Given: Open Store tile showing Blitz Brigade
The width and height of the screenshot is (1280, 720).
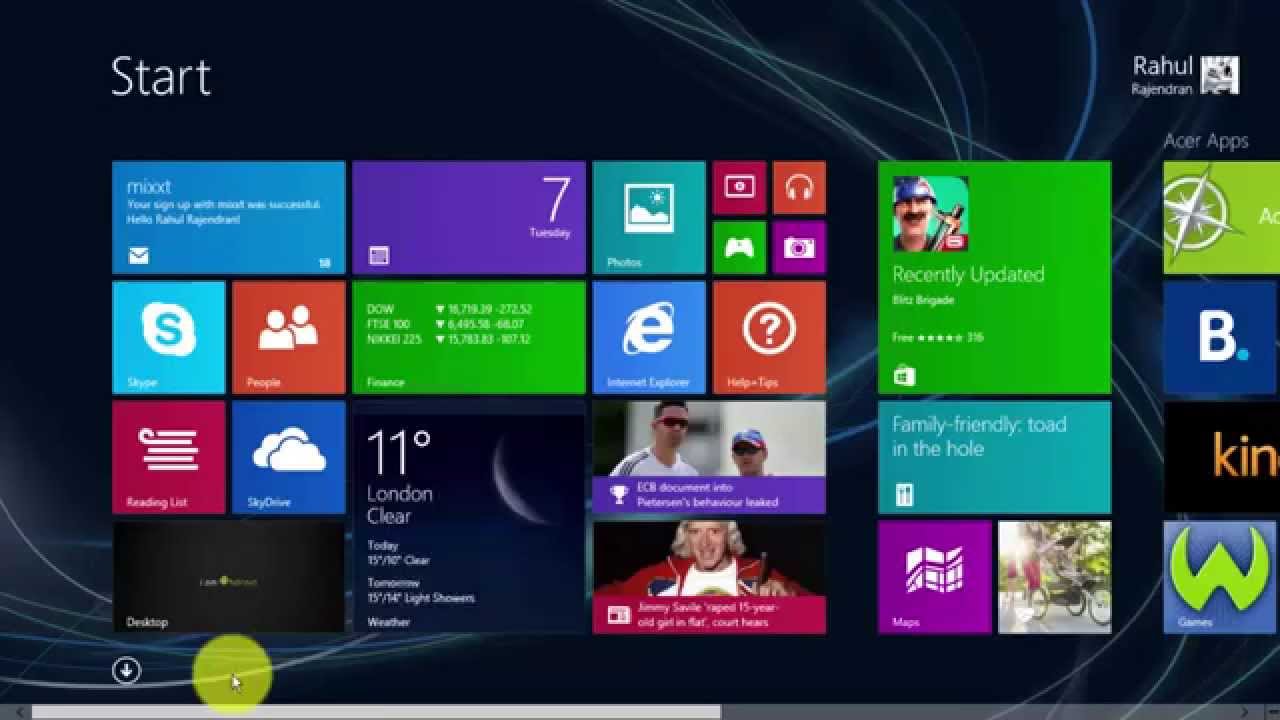Looking at the screenshot, I should pos(994,278).
